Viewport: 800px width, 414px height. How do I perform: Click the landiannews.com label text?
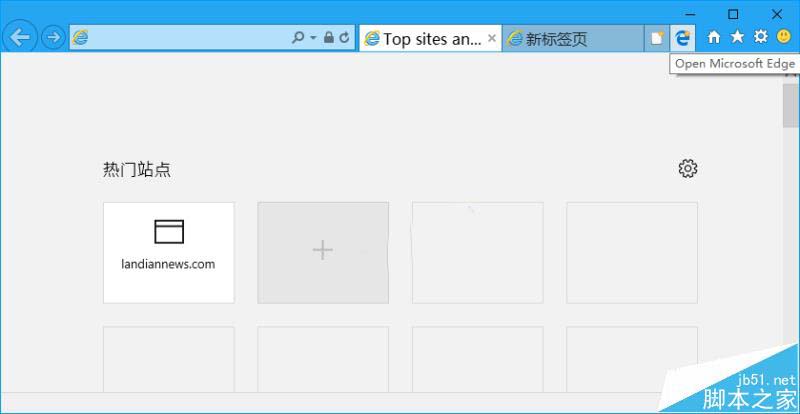coord(168,264)
